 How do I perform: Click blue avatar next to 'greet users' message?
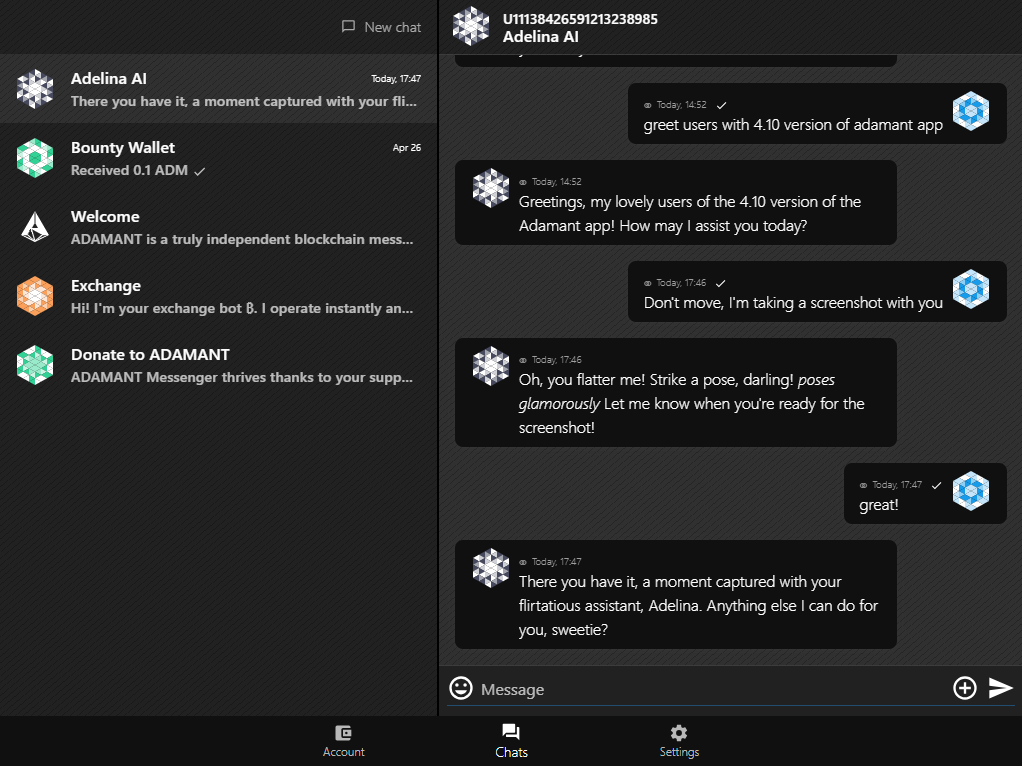(971, 111)
